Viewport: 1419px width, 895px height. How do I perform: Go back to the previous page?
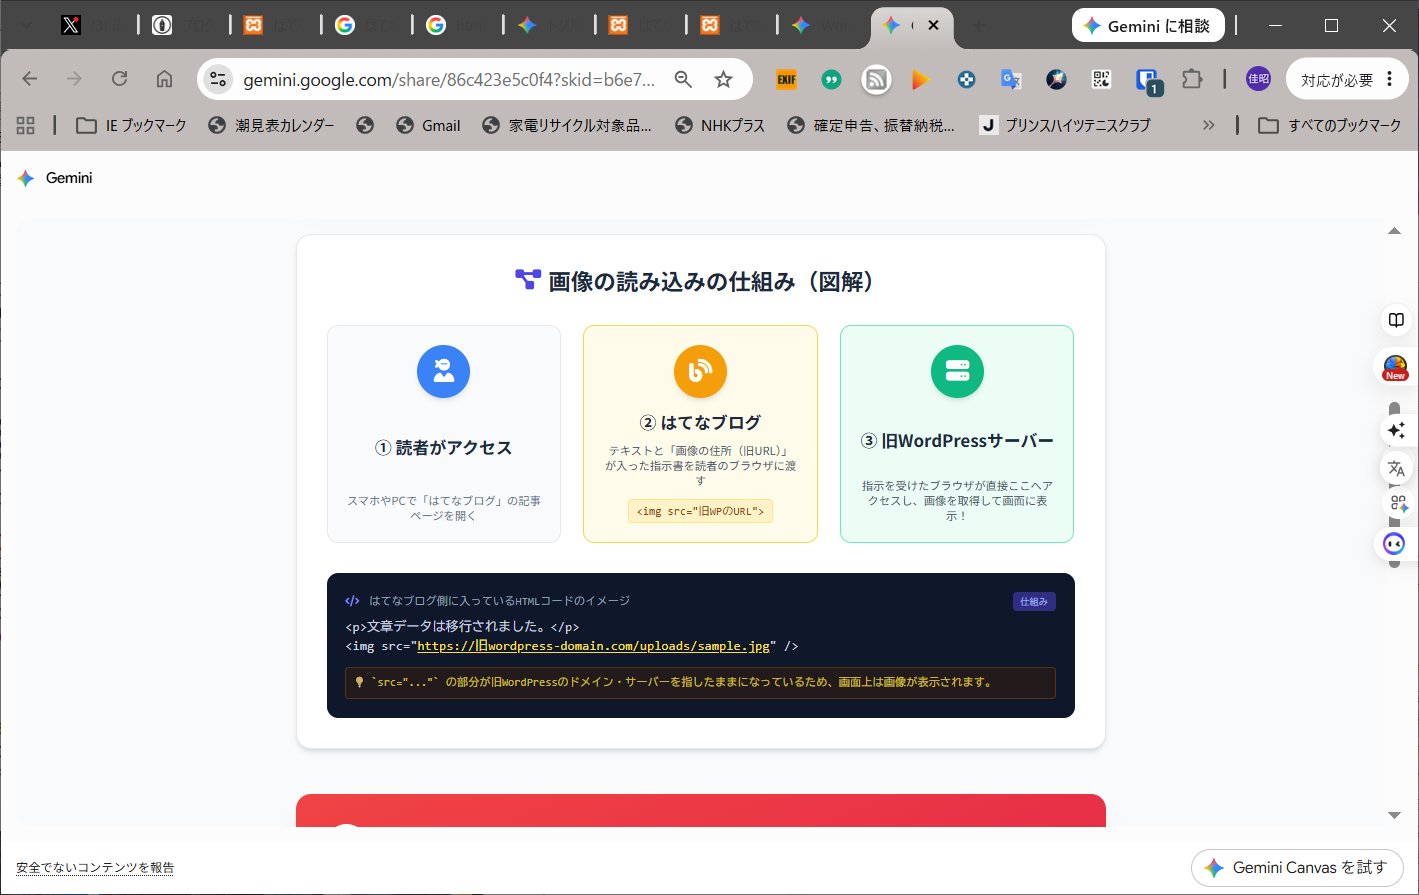tap(30, 79)
